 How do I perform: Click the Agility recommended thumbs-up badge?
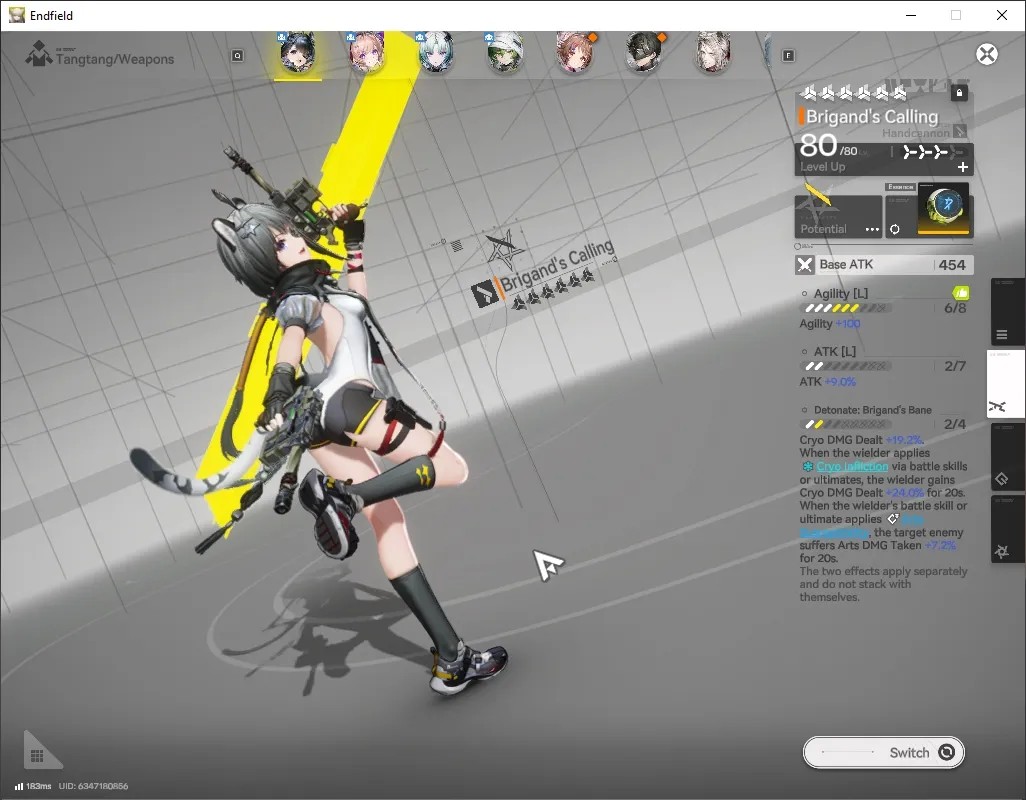click(961, 293)
